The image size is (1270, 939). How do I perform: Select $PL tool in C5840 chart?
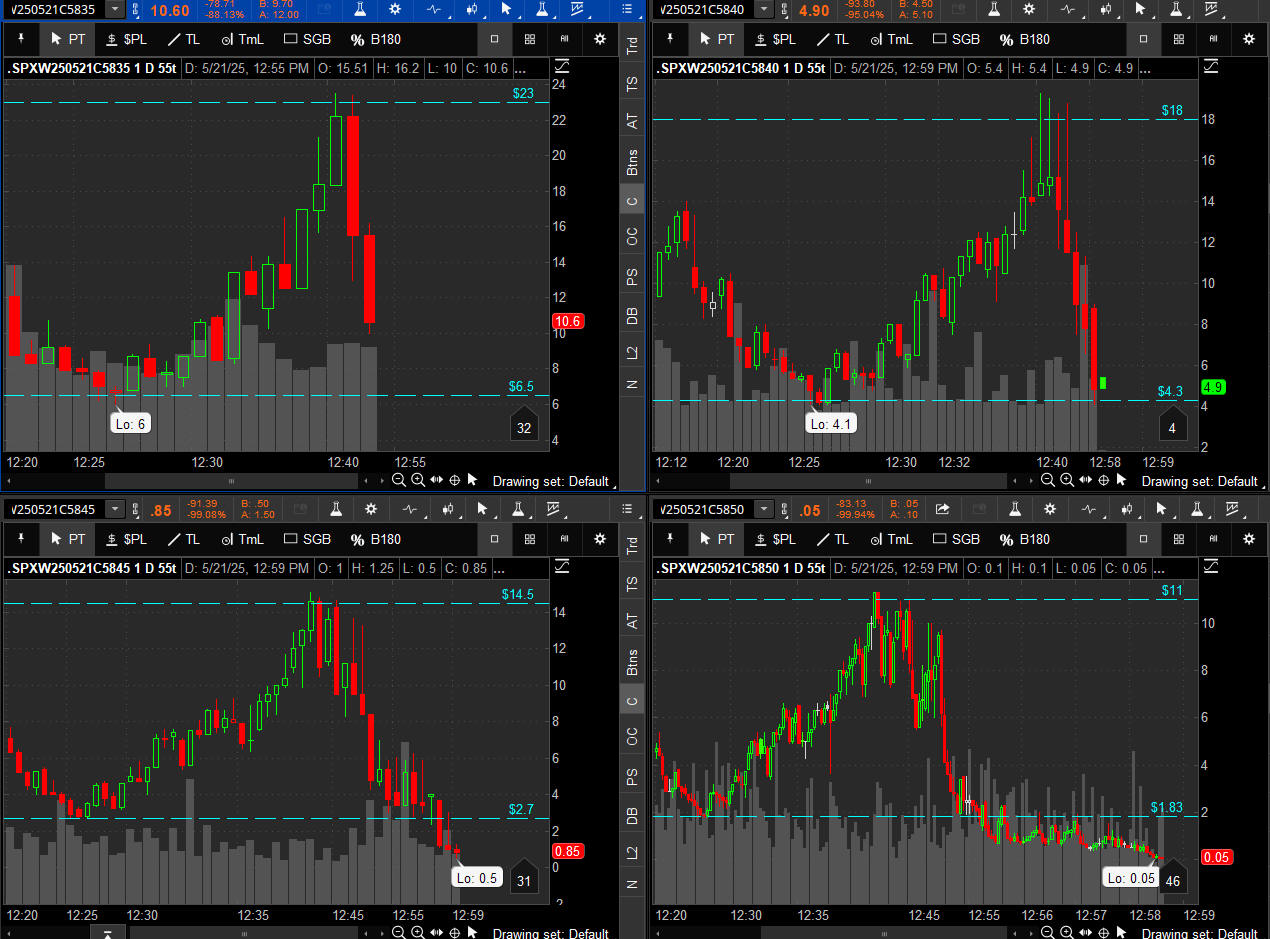[x=776, y=39]
